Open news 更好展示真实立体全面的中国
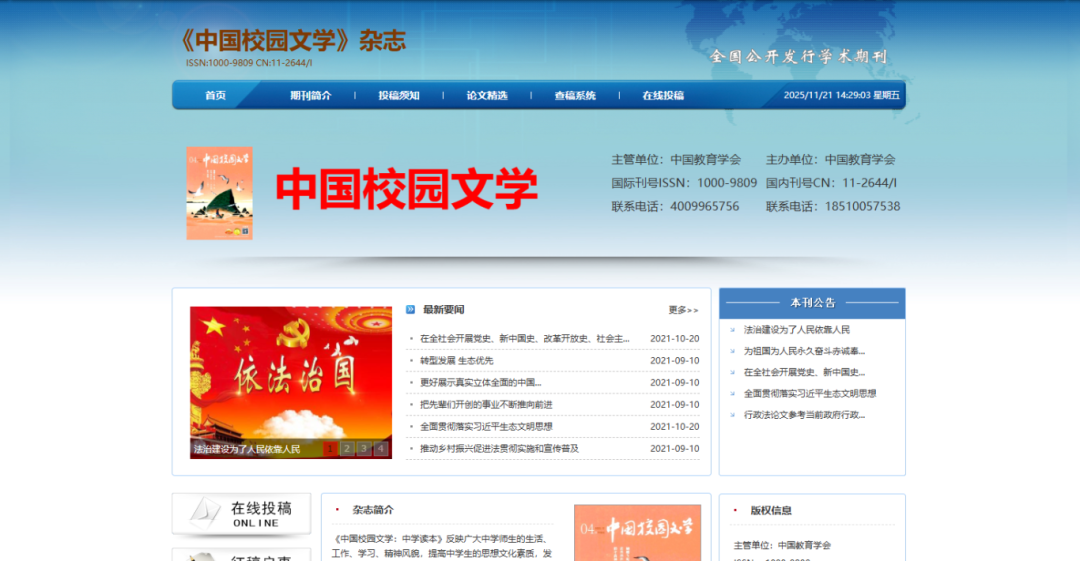The width and height of the screenshot is (1080, 561). click(481, 382)
